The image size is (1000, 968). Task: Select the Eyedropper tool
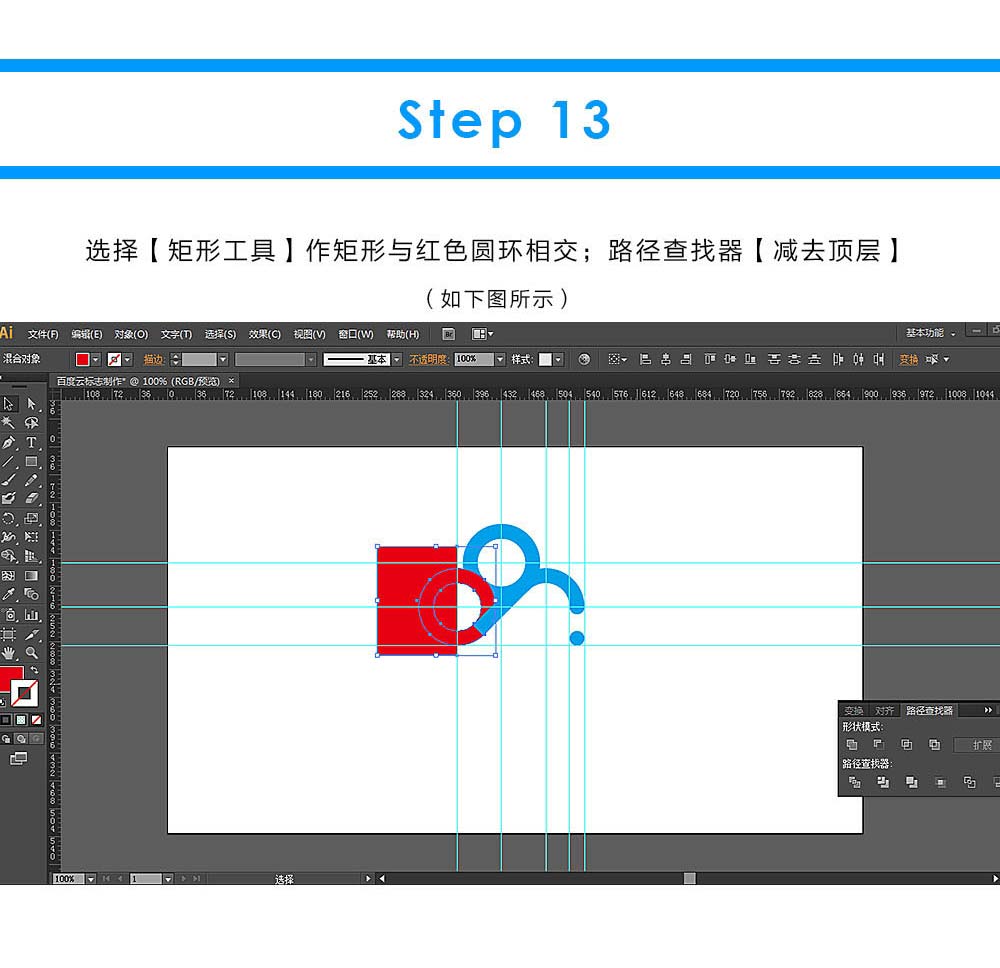[8, 594]
